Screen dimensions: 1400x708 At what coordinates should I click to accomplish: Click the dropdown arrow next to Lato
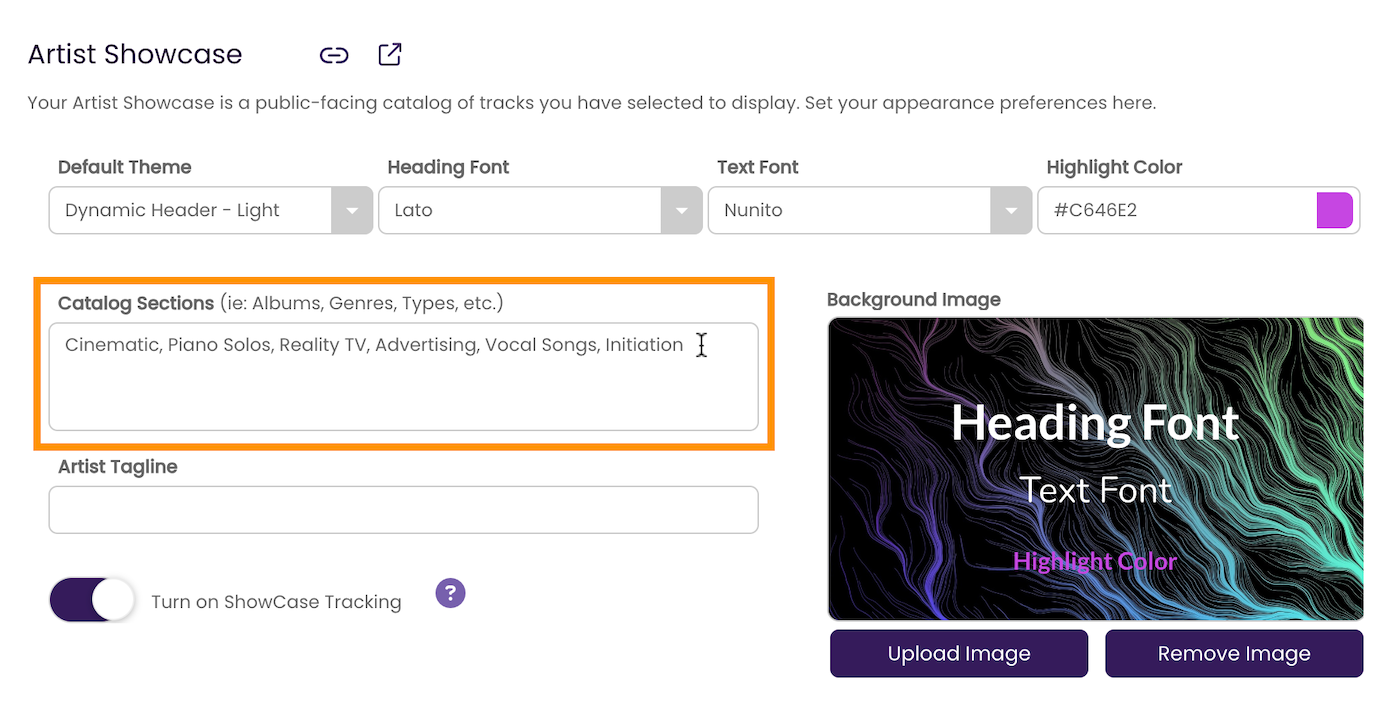point(681,210)
